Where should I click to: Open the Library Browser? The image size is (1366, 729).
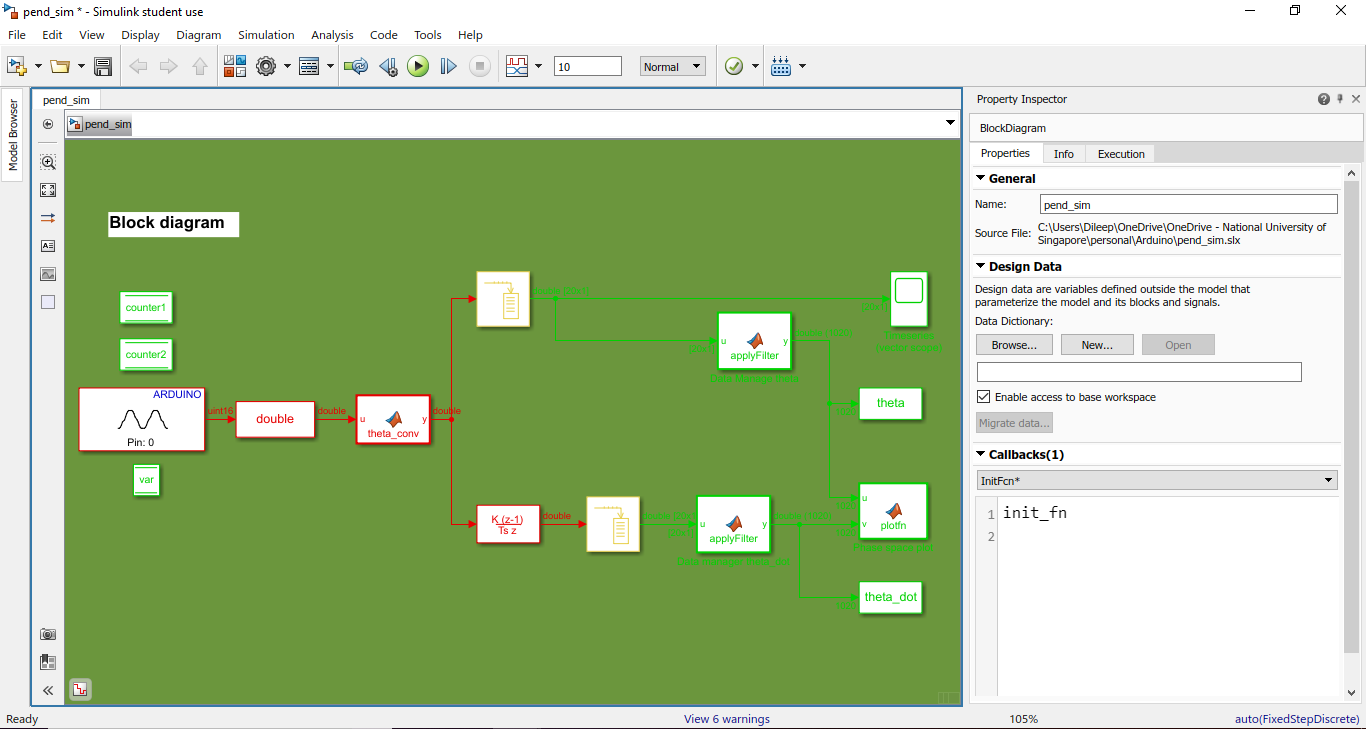pyautogui.click(x=235, y=66)
